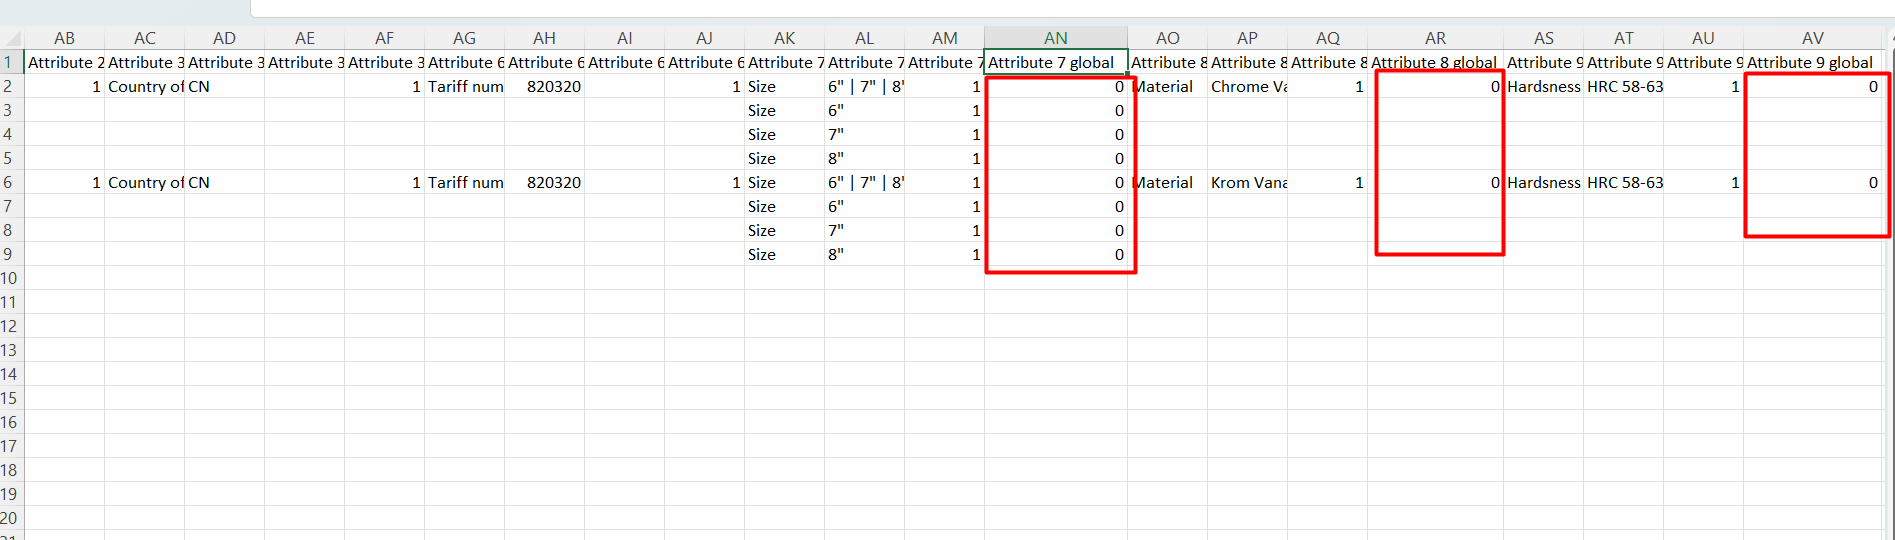1895x540 pixels.
Task: Select column header AN
Action: click(x=1056, y=38)
